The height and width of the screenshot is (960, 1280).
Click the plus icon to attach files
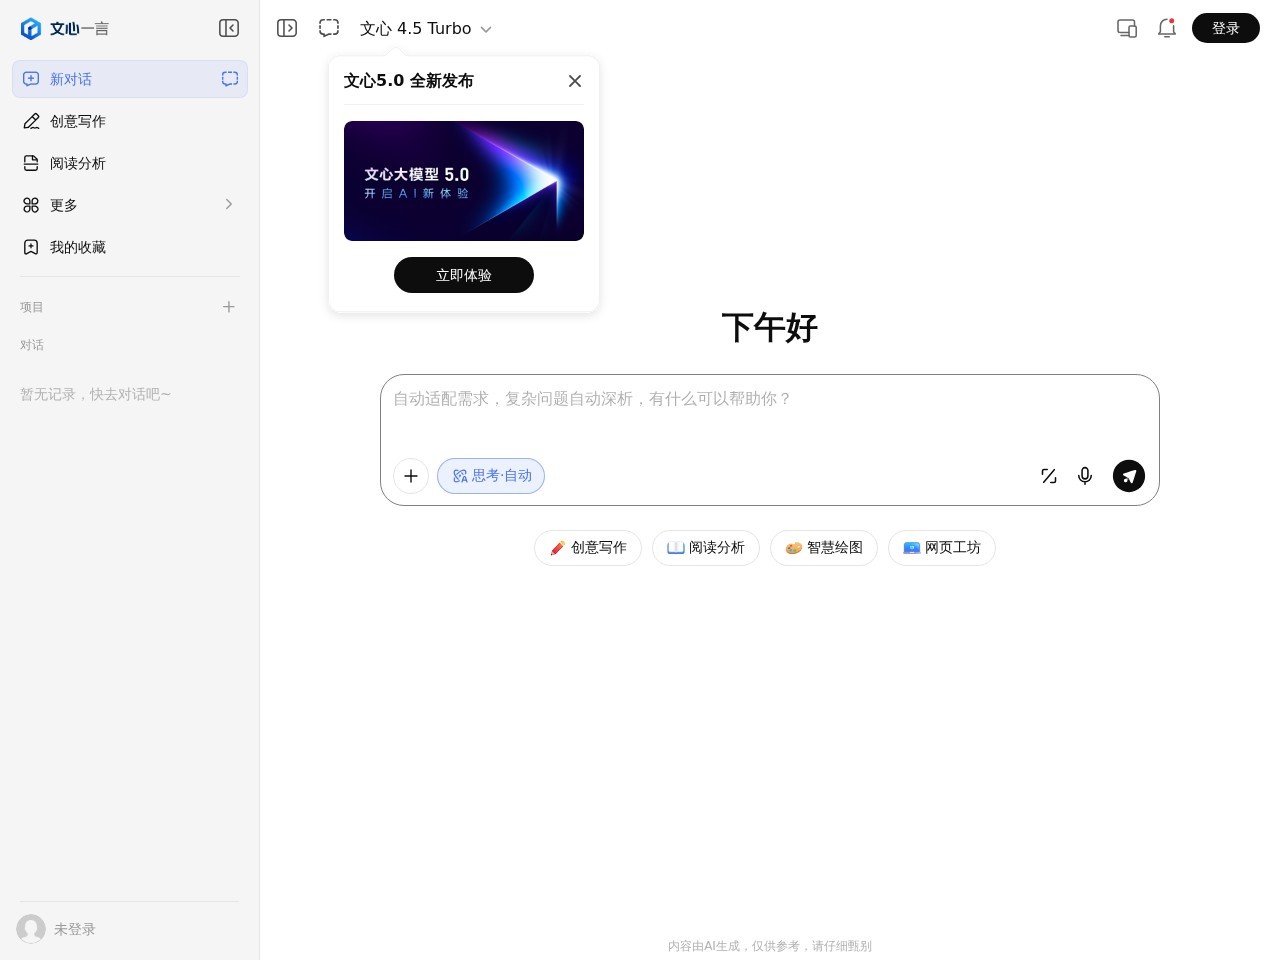(x=411, y=476)
